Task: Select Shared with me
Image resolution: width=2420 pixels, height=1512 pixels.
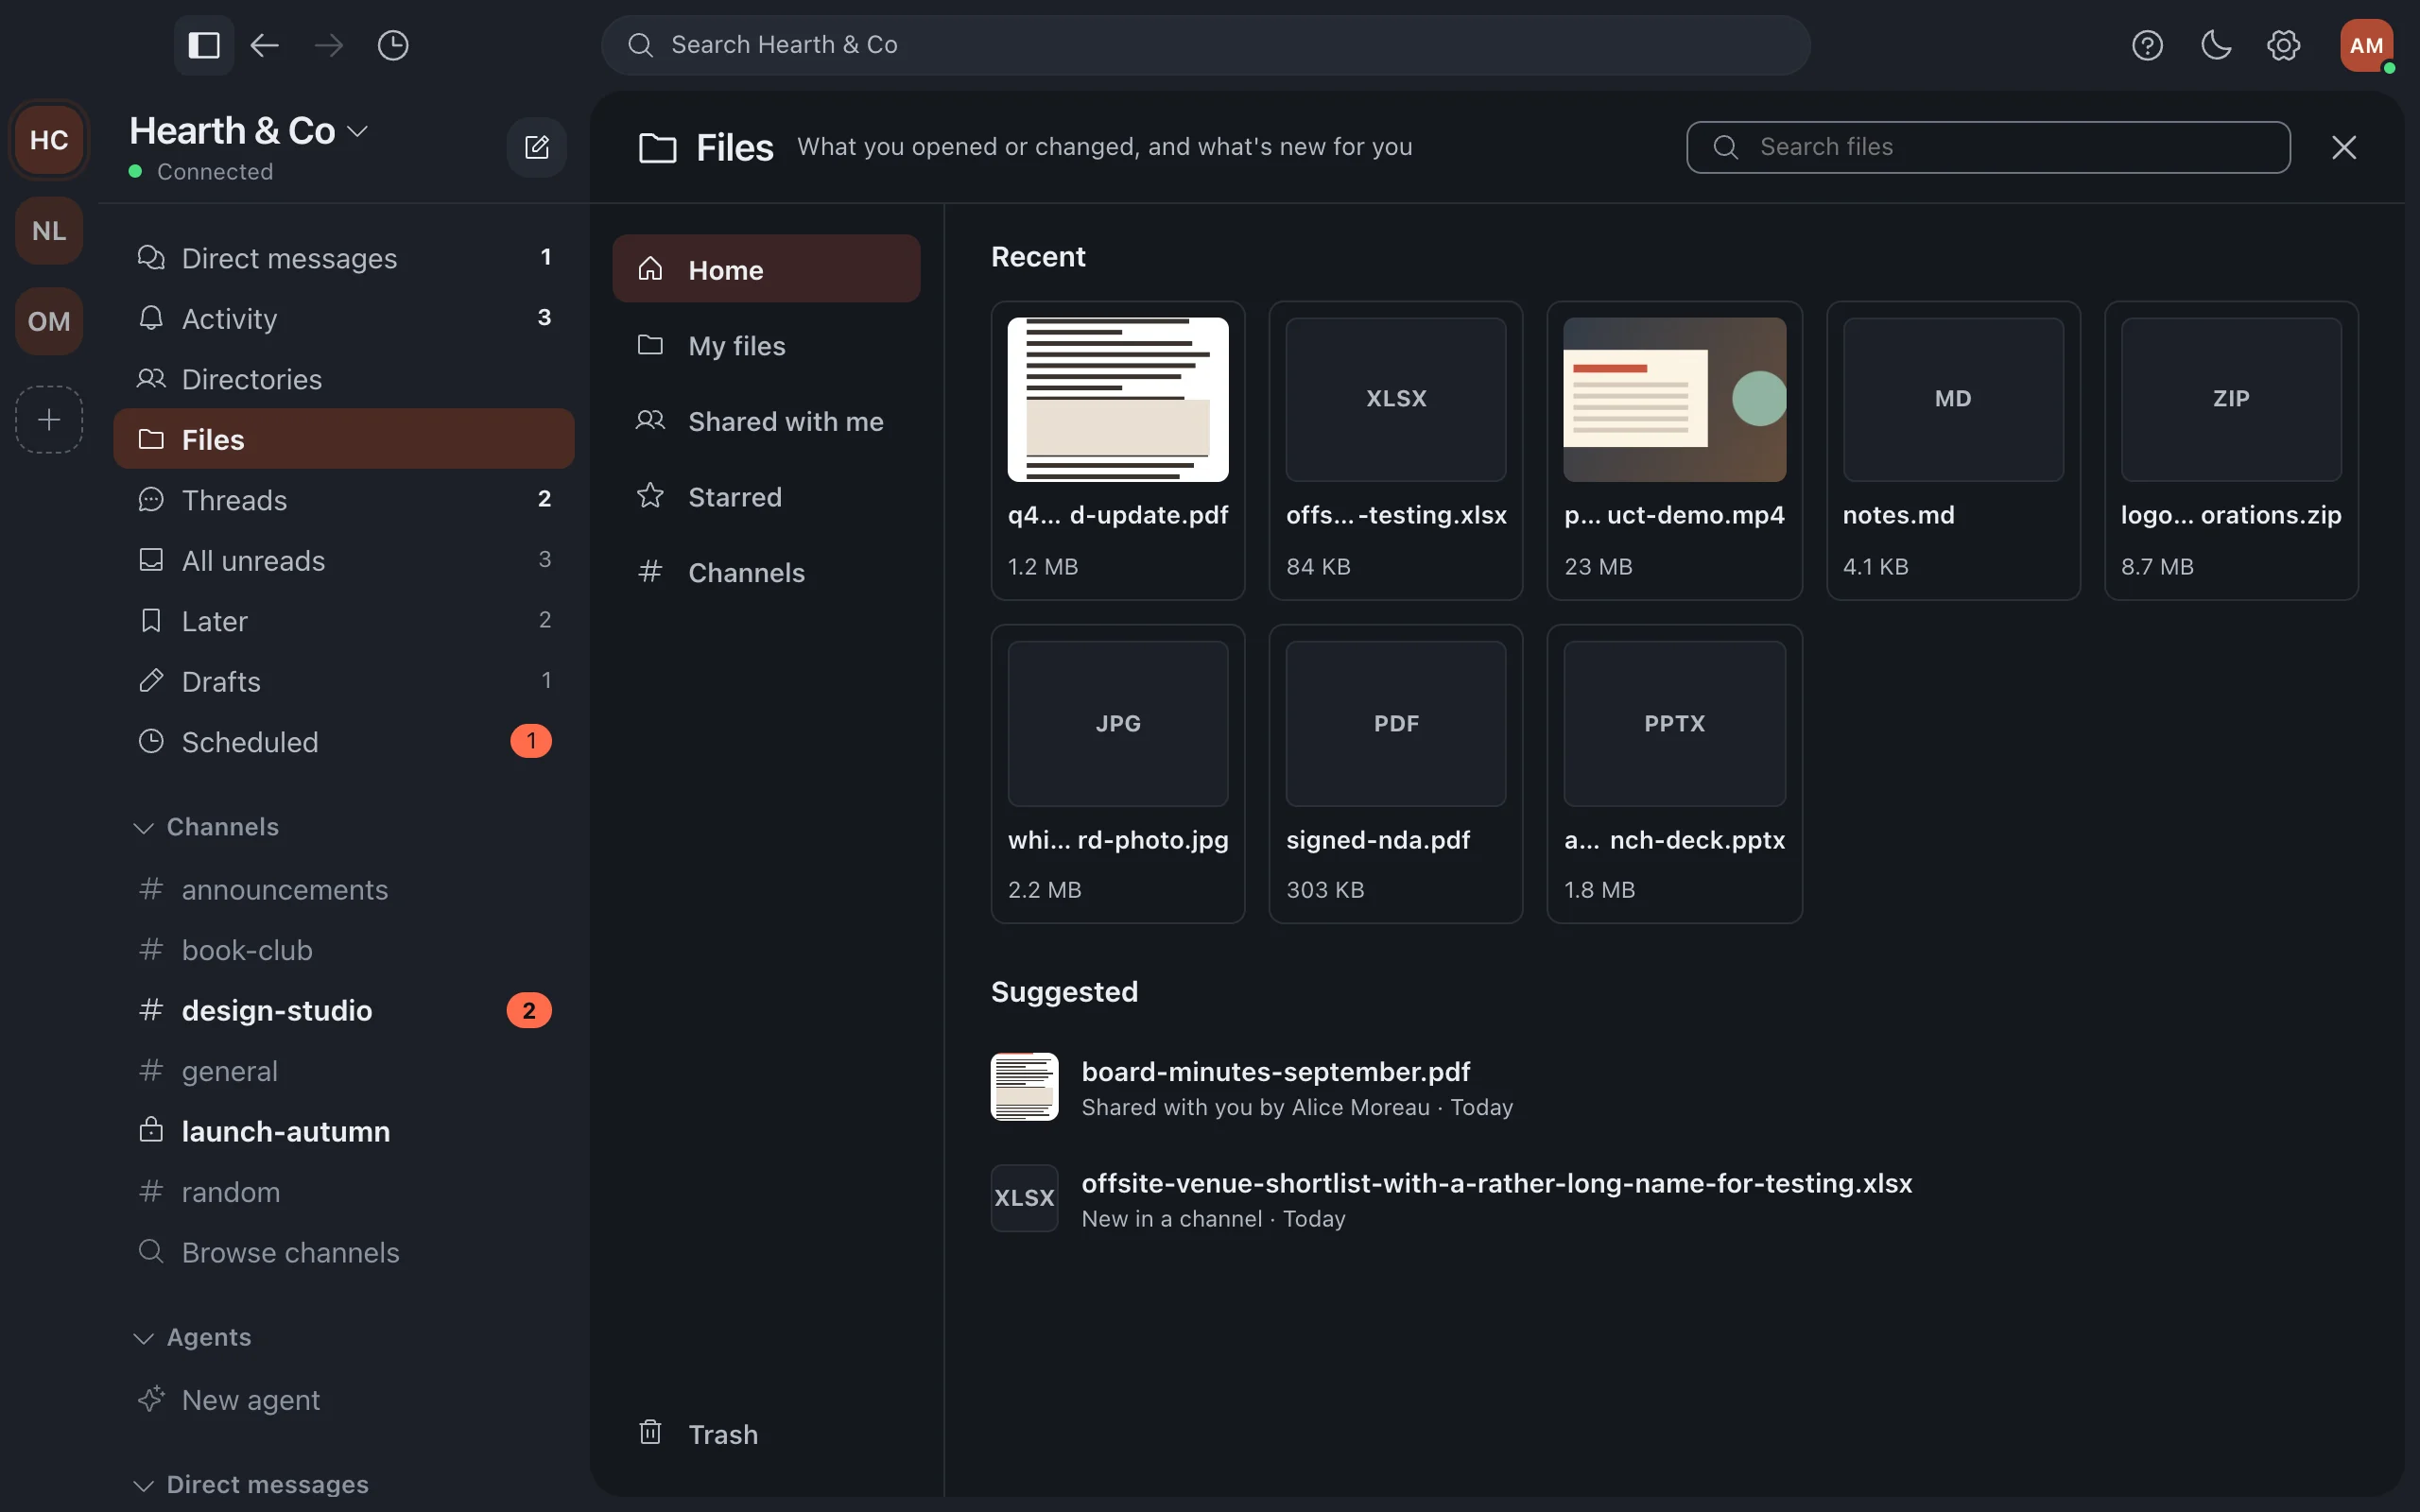Action: click(x=766, y=421)
